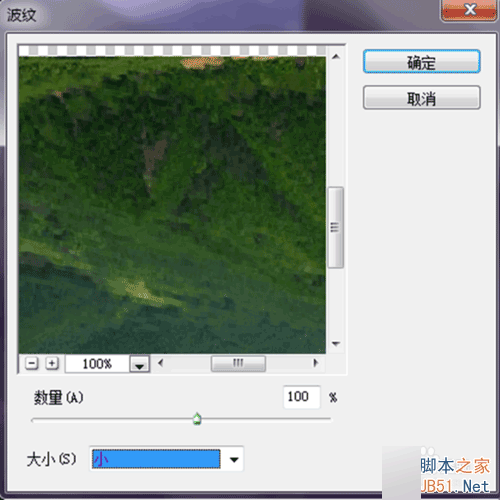Select the 大小 combo box showing 小

pyautogui.click(x=166, y=459)
